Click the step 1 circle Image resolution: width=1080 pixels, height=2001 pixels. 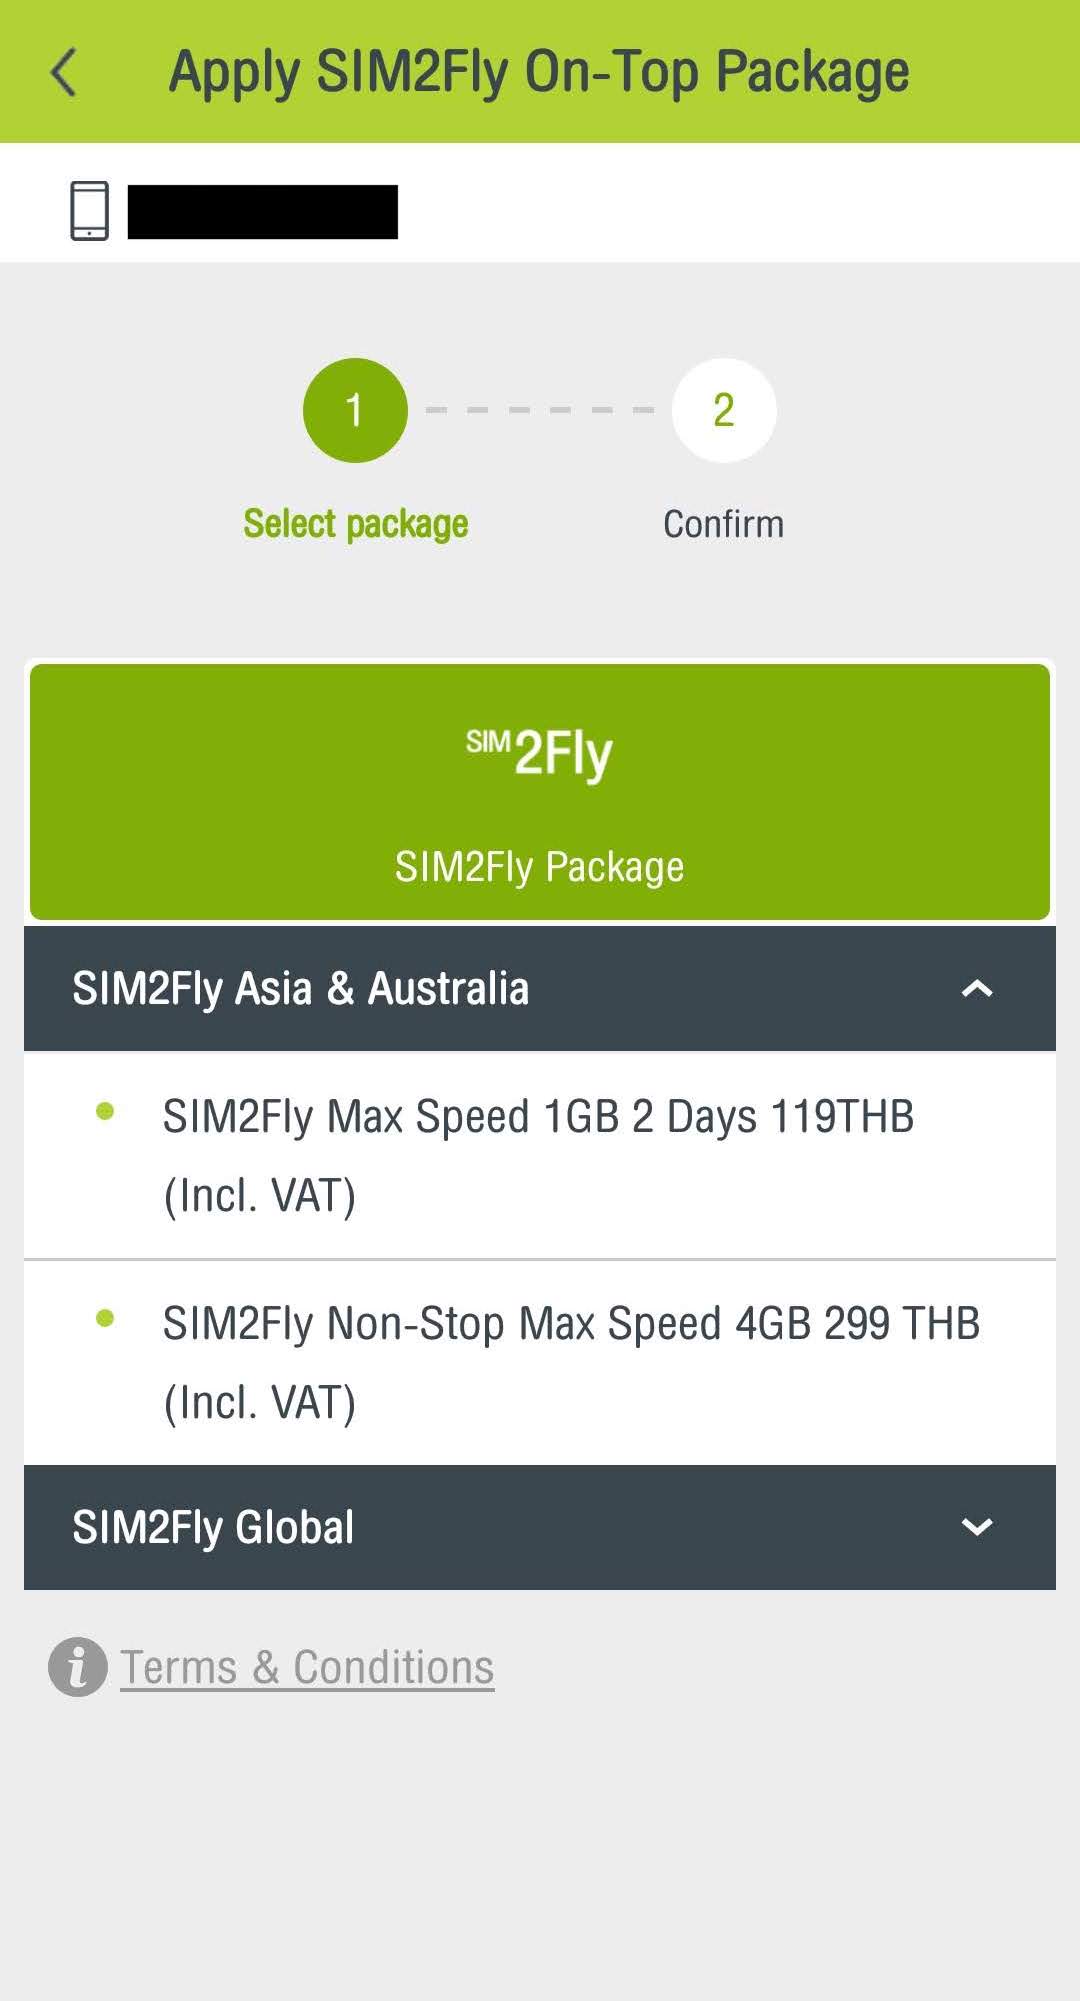point(355,410)
